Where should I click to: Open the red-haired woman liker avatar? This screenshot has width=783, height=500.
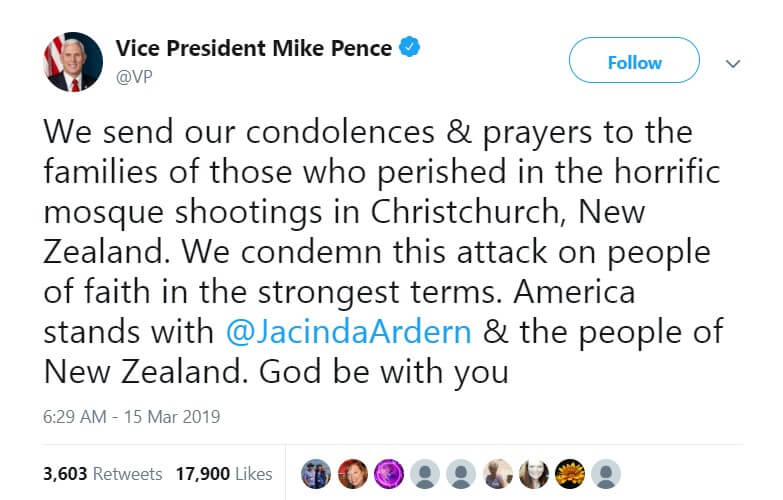(355, 473)
